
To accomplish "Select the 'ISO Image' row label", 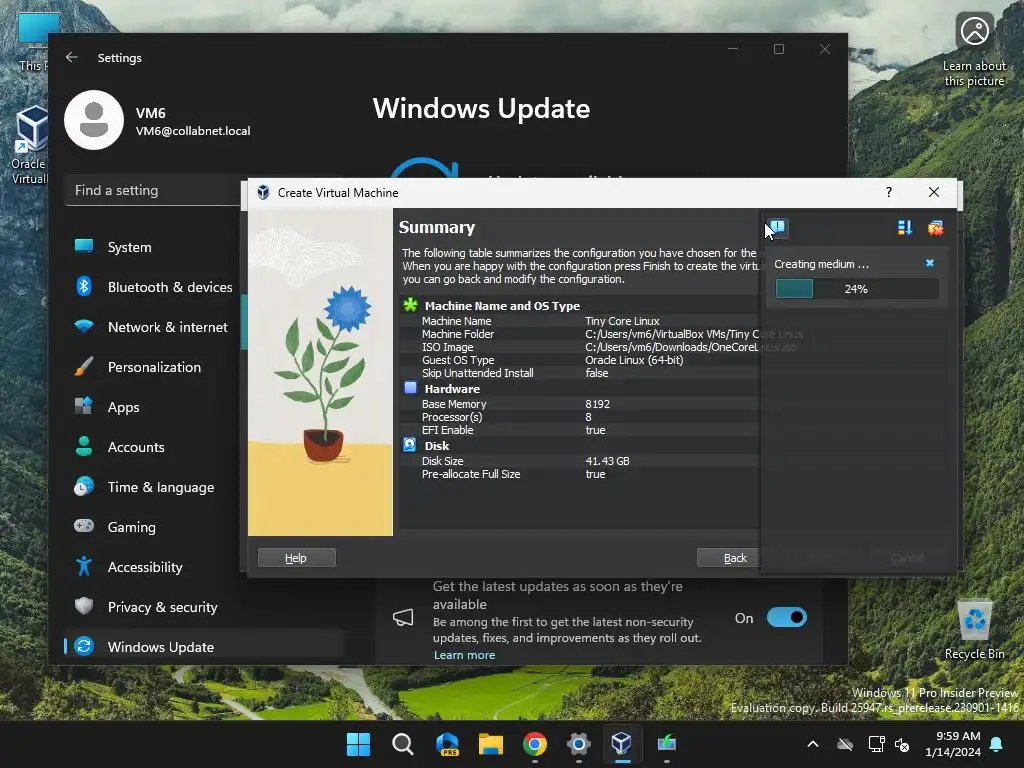I will [447, 347].
